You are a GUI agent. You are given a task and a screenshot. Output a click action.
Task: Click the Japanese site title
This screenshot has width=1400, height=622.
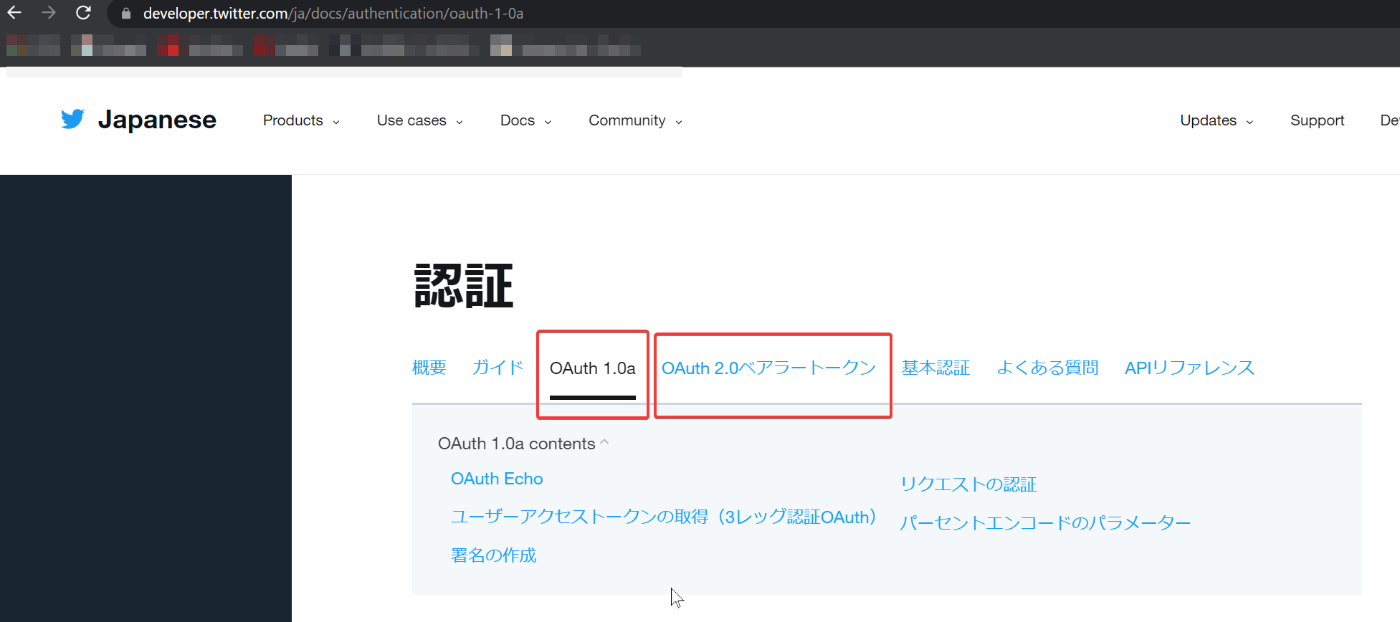coord(157,120)
